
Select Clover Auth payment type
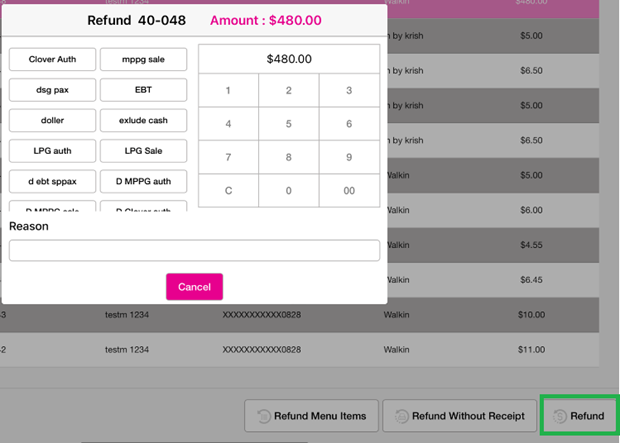(52, 60)
